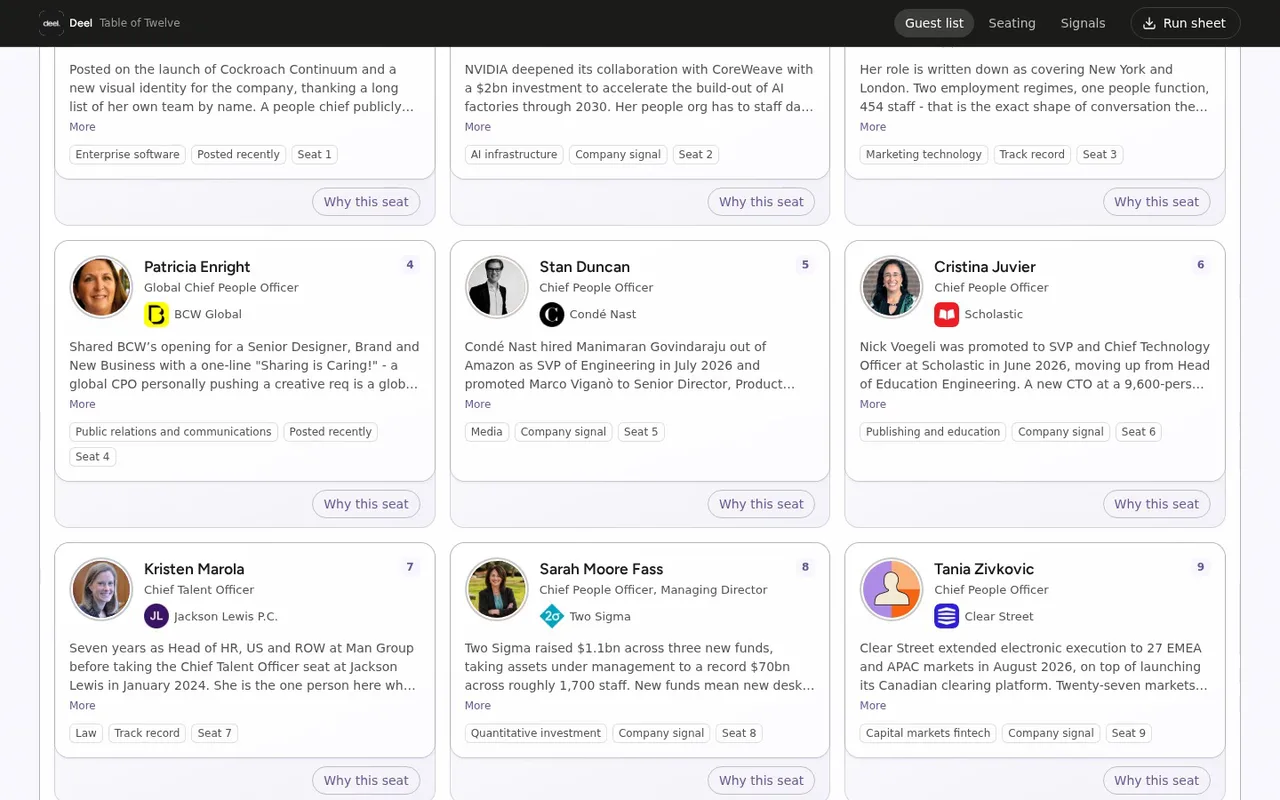The width and height of the screenshot is (1280, 800).
Task: Open the Signals tab
Action: click(1083, 23)
